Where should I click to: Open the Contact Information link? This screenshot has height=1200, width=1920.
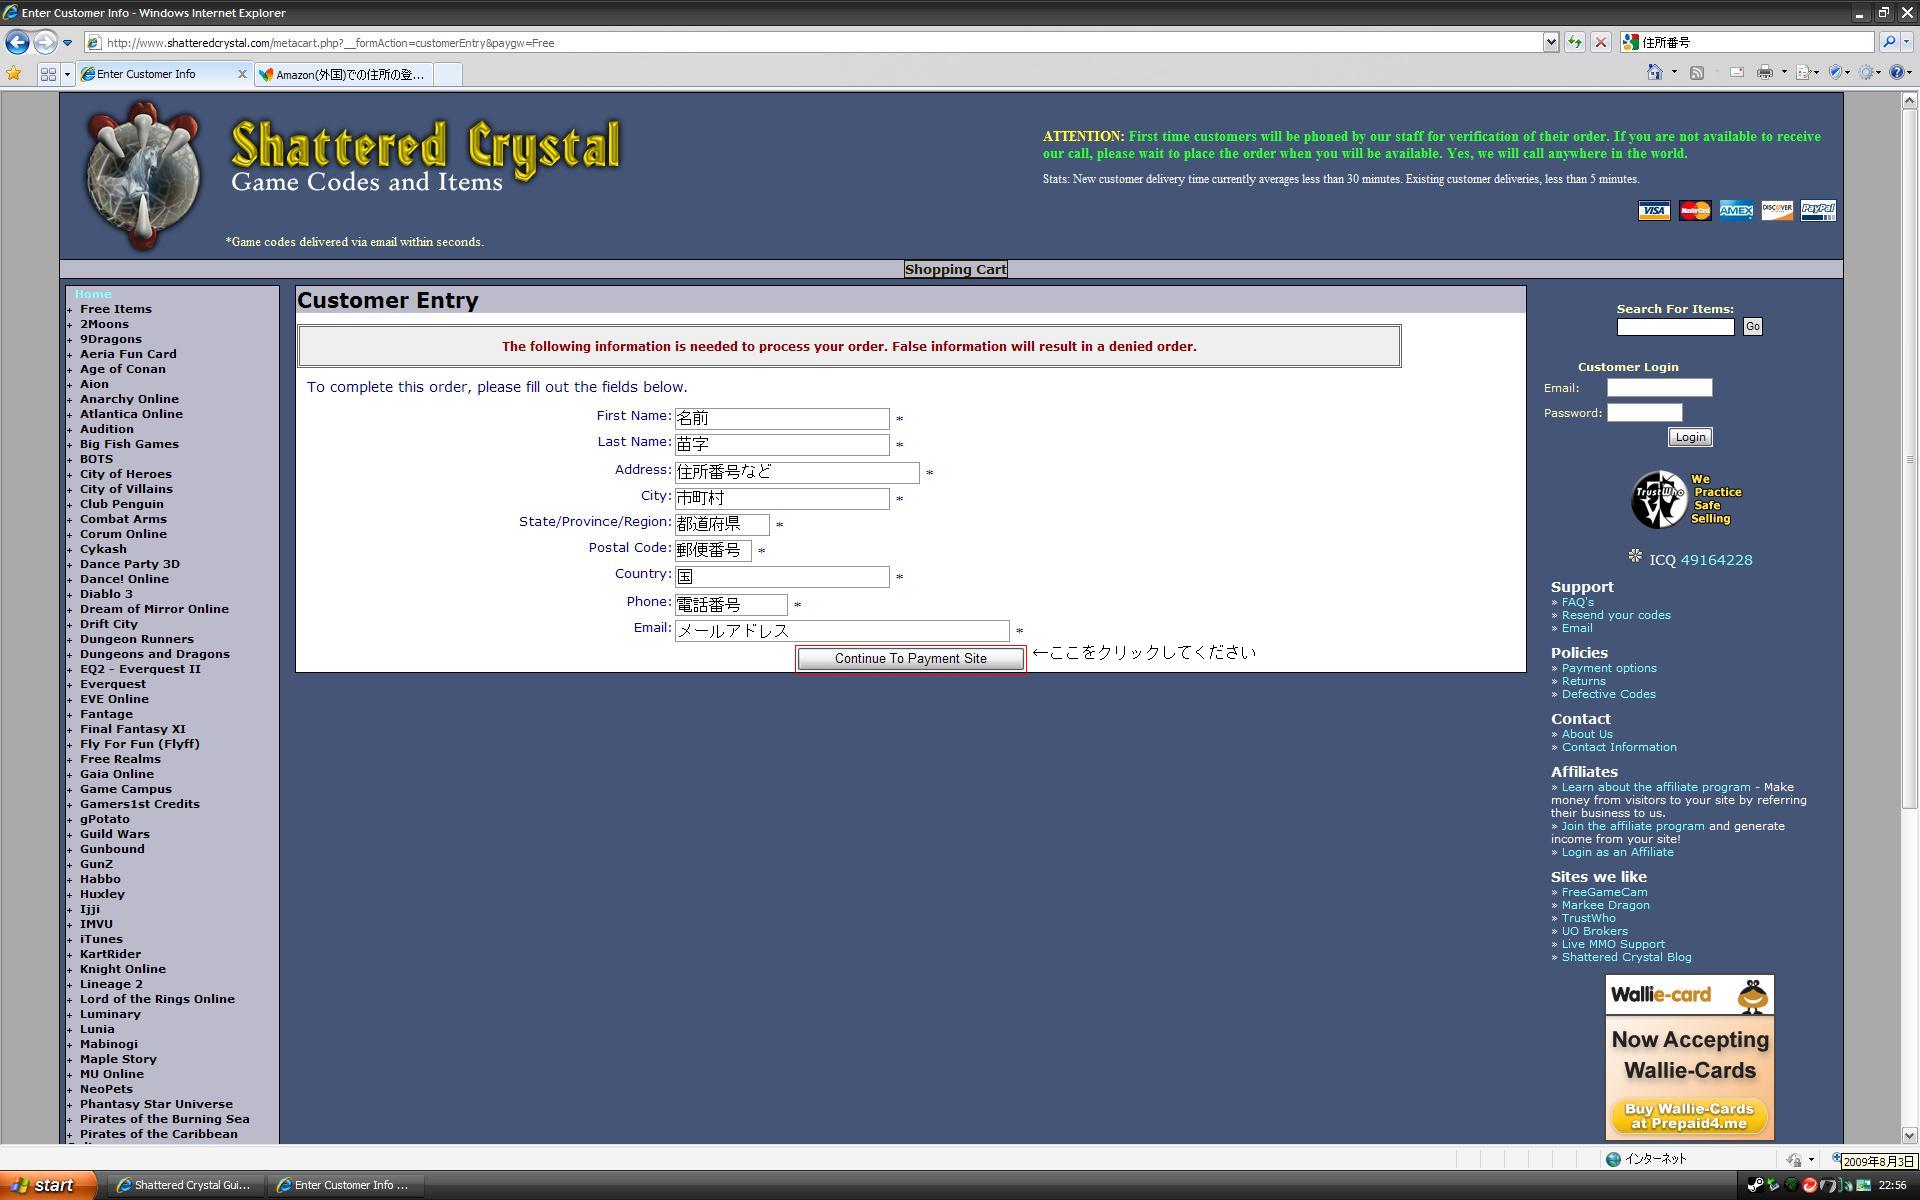(1619, 747)
